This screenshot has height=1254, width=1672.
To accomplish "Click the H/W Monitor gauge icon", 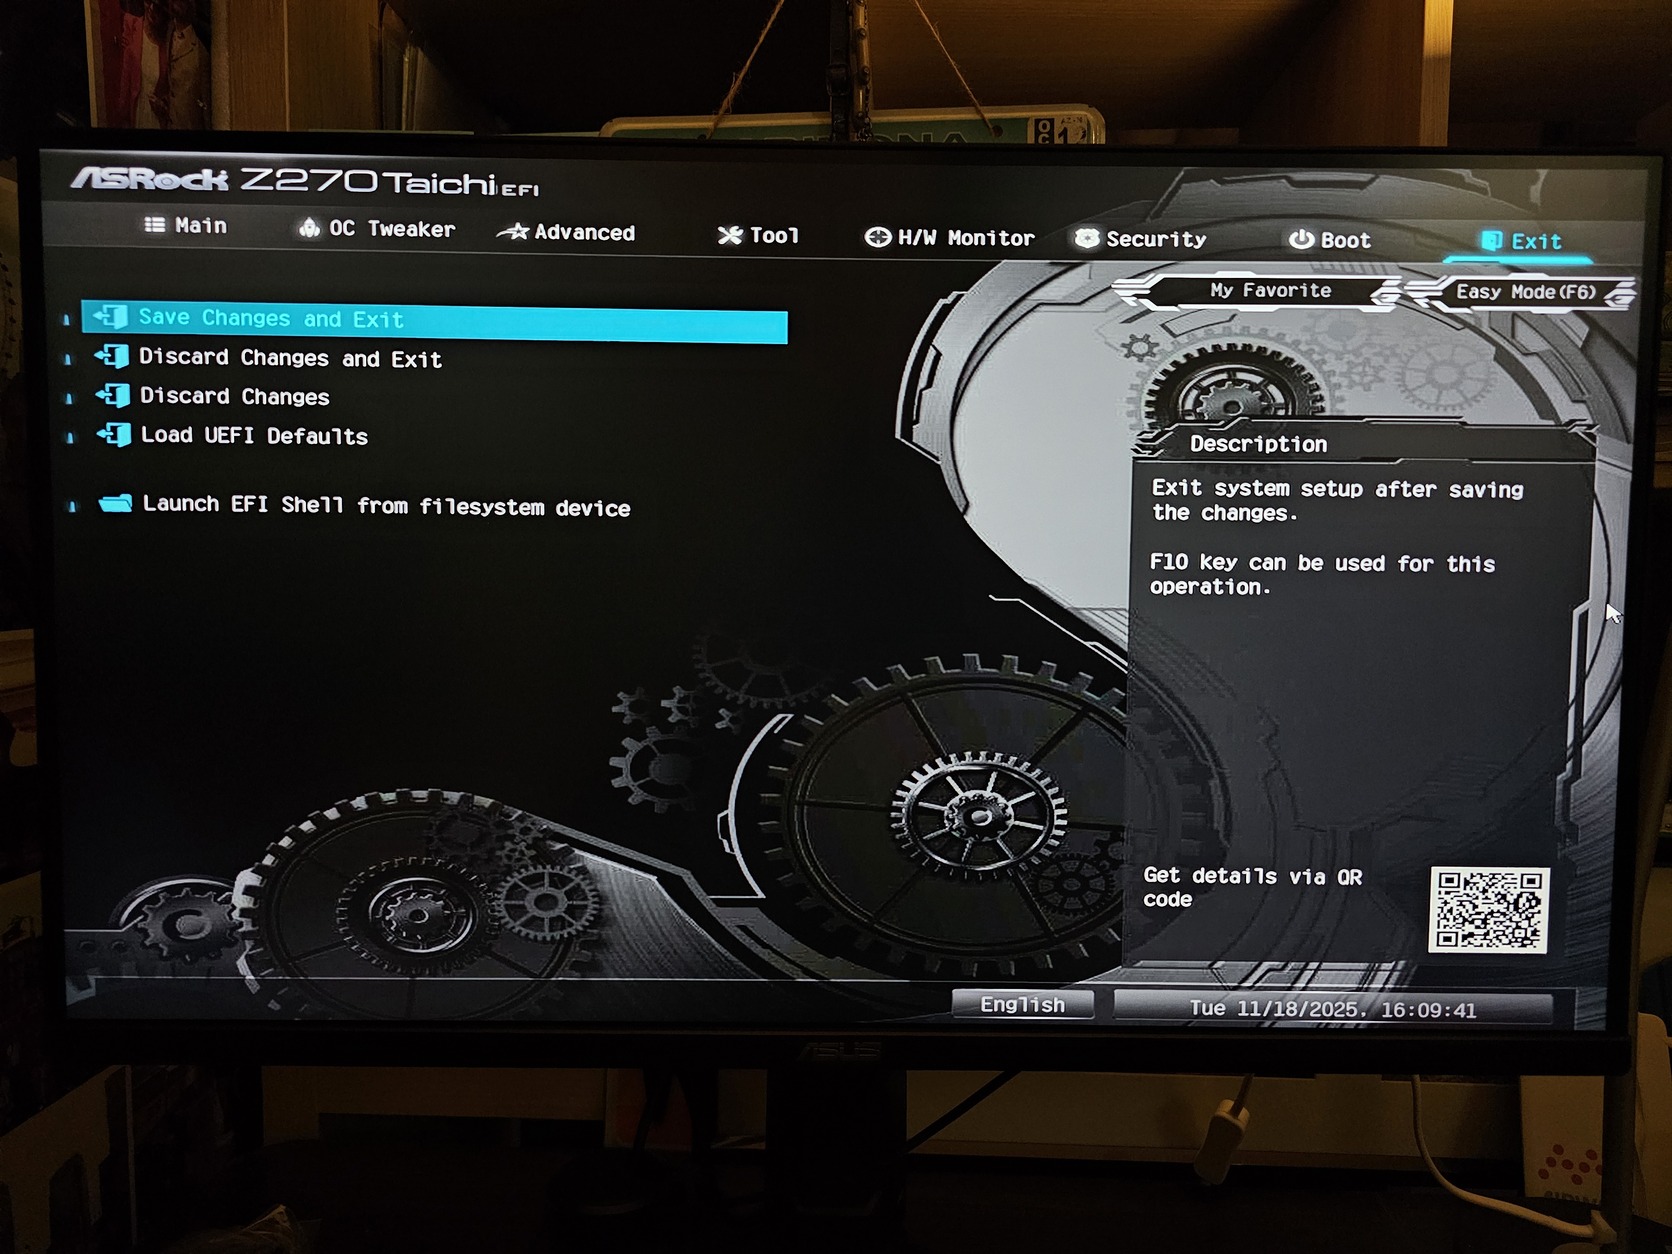I will pos(877,237).
